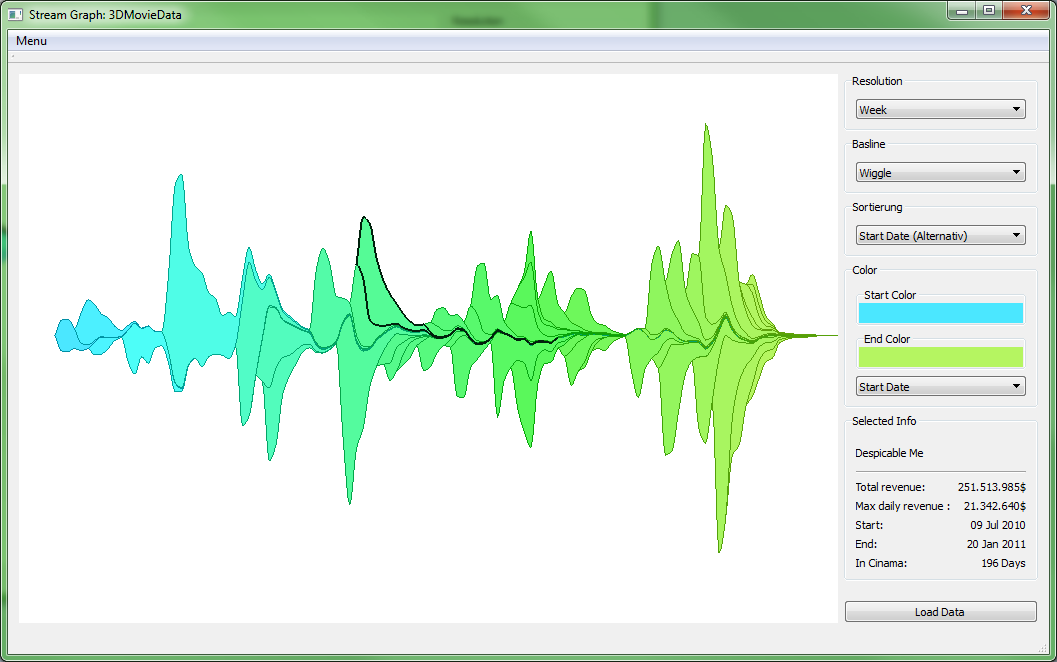Open the Resolution dropdown set to Week

tap(940, 110)
